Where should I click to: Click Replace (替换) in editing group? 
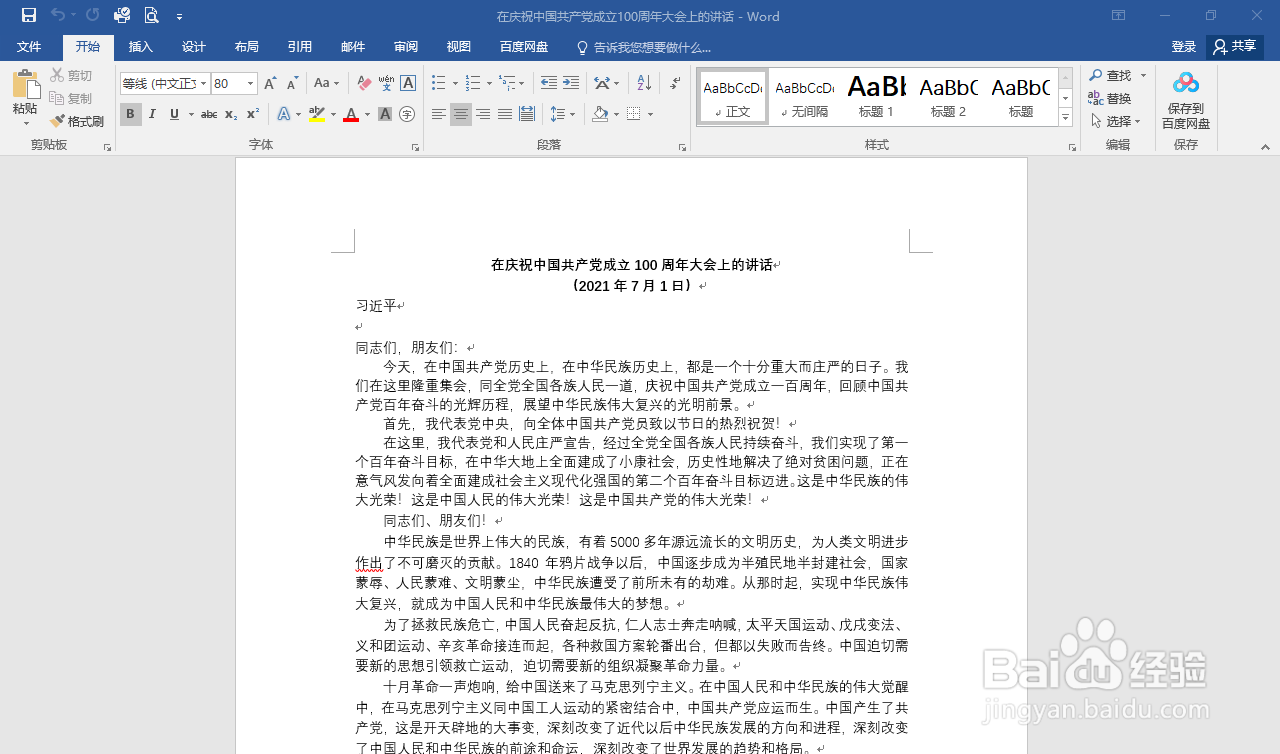pos(1110,98)
